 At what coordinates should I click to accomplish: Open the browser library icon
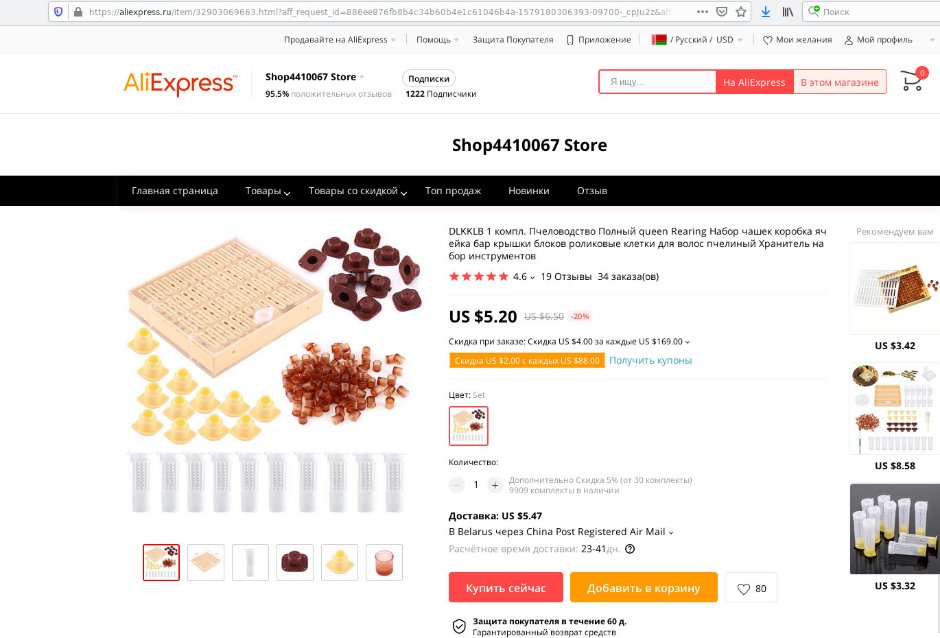788,11
